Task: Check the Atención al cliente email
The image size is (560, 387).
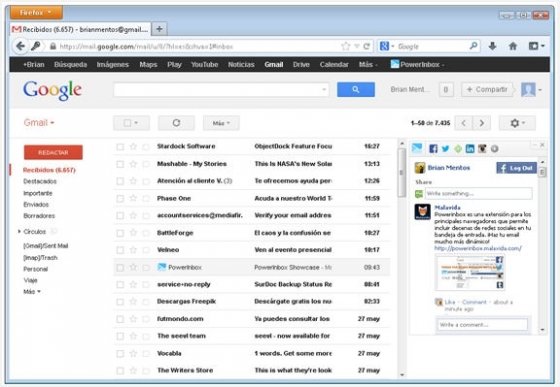Action: (x=120, y=181)
